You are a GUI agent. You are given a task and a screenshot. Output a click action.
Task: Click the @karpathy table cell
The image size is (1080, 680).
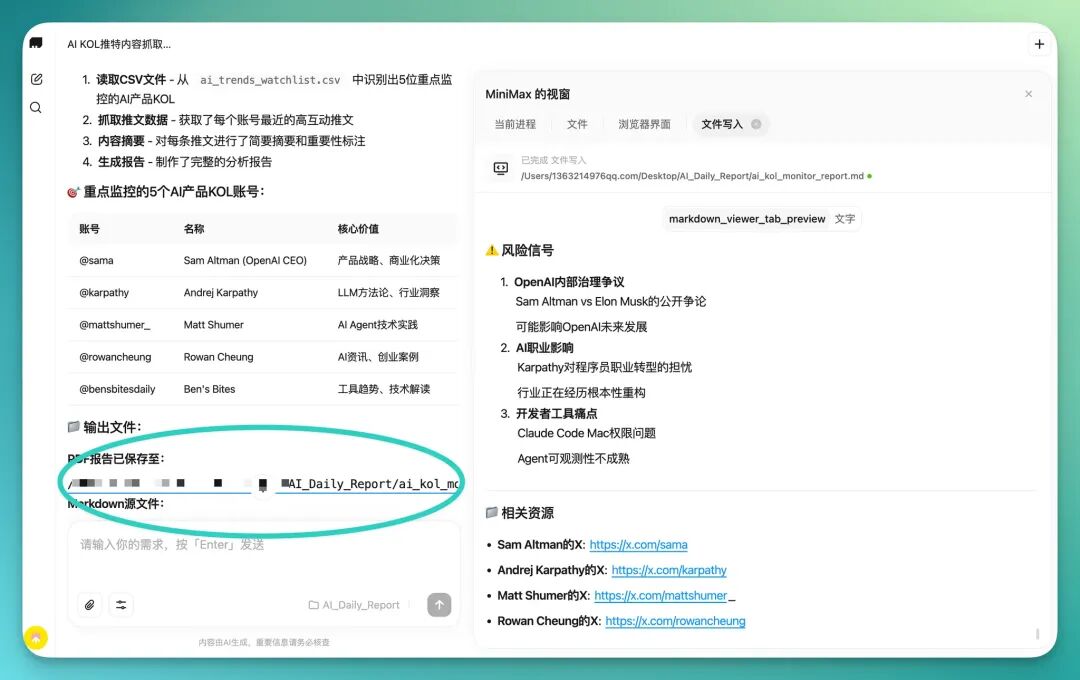[104, 293]
